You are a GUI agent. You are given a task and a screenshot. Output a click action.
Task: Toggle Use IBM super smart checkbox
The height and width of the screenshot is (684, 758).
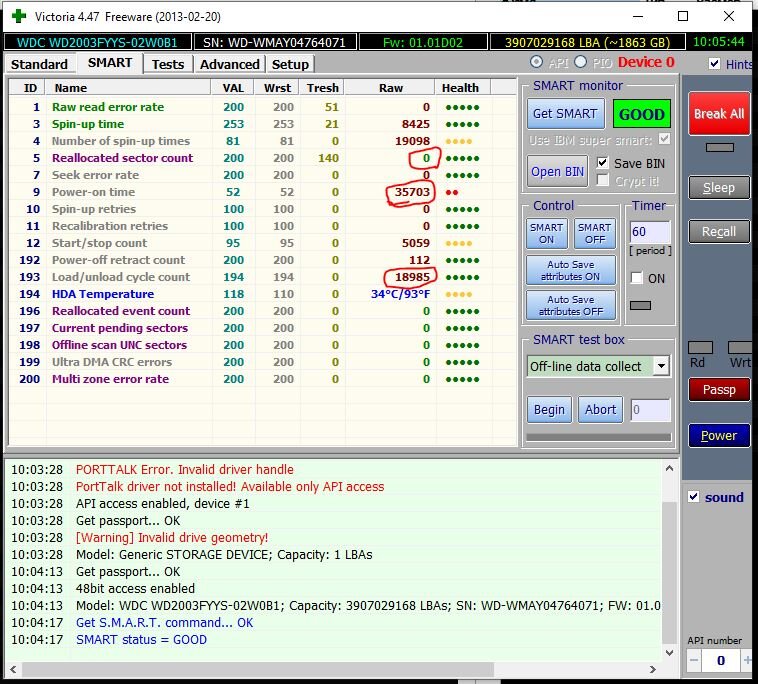(665, 139)
